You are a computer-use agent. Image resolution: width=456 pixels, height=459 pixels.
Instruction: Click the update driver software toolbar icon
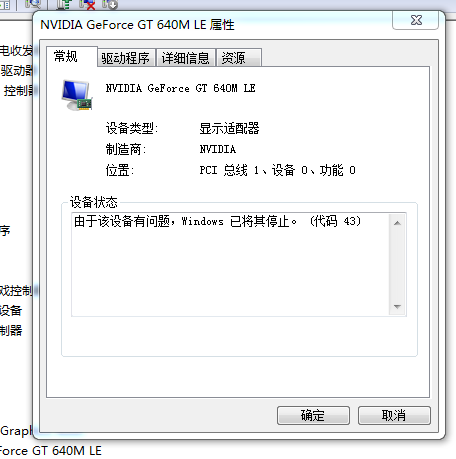coord(64,4)
